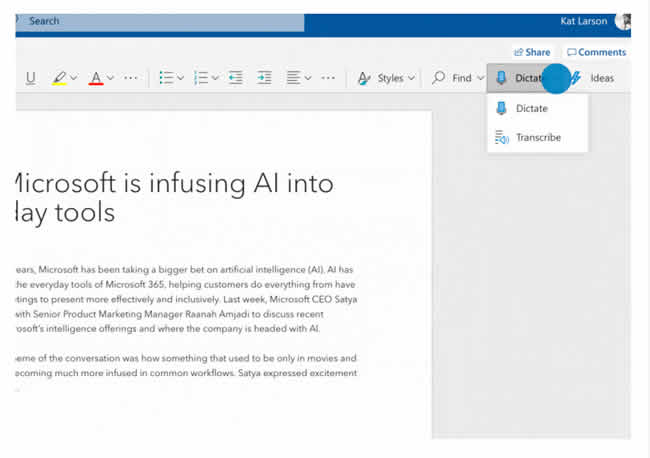Open the Comments pane
Image resolution: width=650 pixels, height=458 pixels.
pyautogui.click(x=596, y=52)
